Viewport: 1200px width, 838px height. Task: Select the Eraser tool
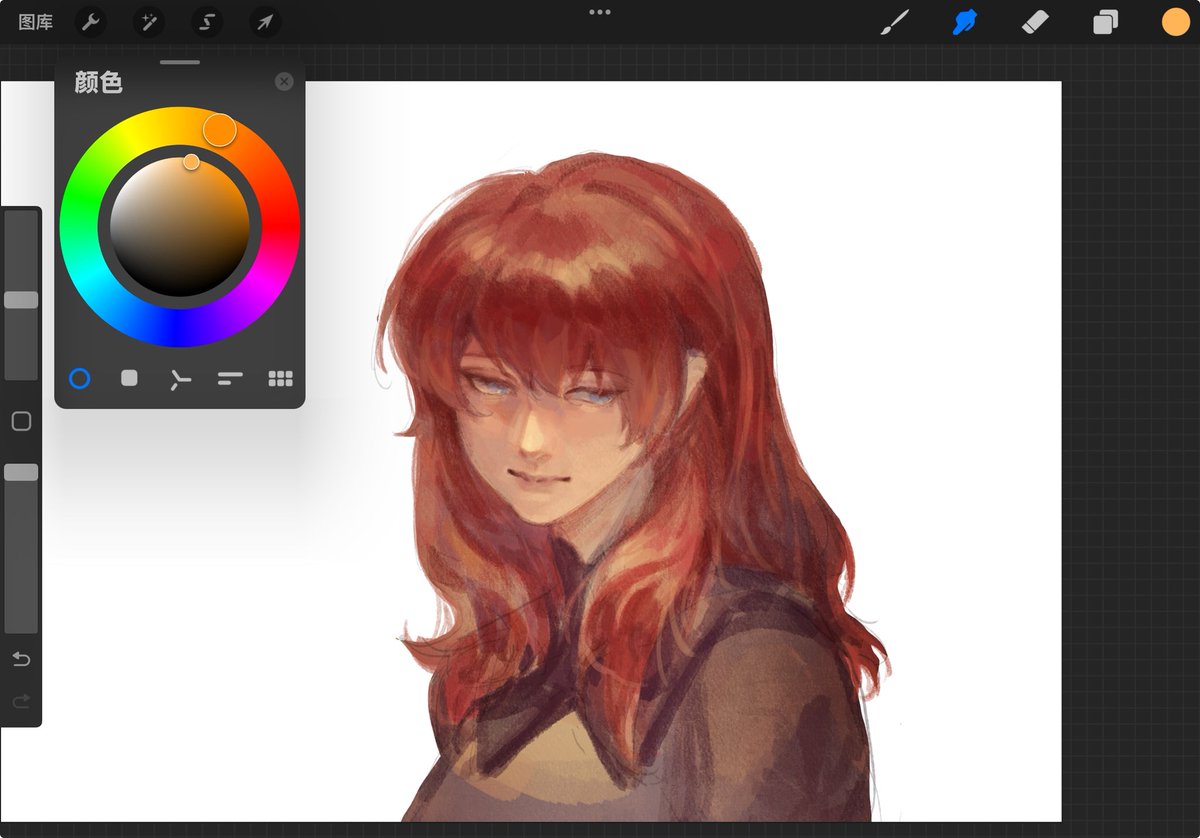tap(1035, 22)
